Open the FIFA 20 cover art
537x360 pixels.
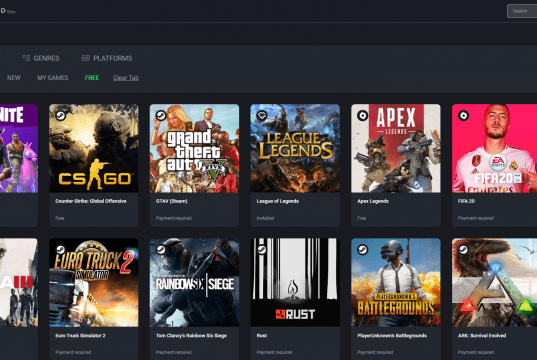(495, 148)
